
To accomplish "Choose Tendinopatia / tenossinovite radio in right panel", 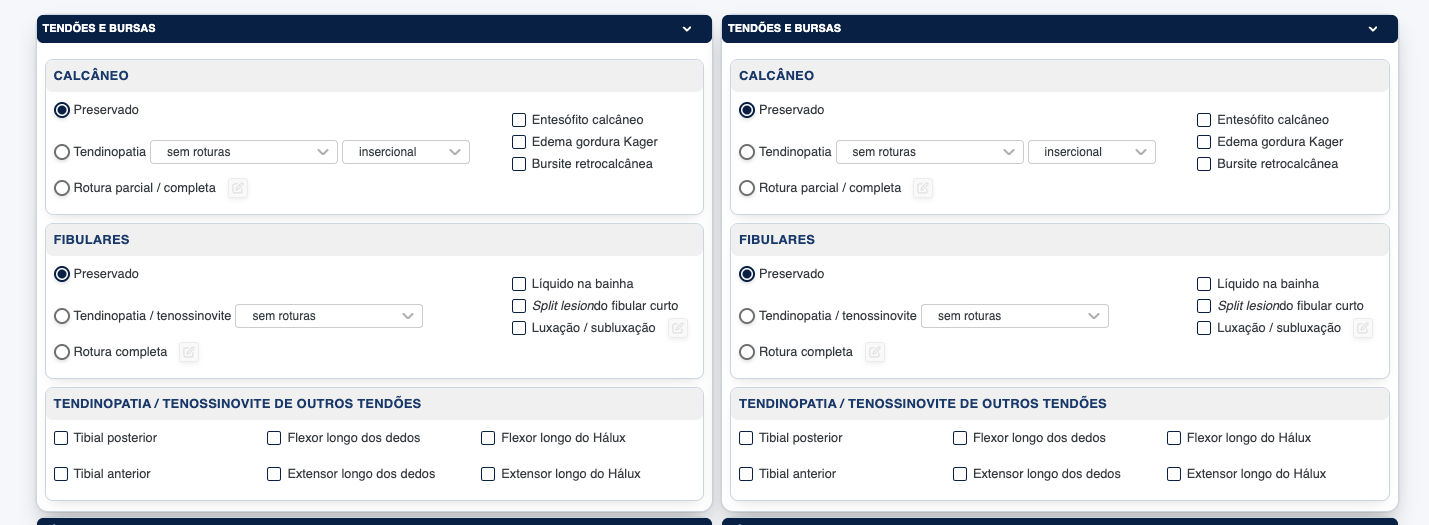I will [x=747, y=316].
